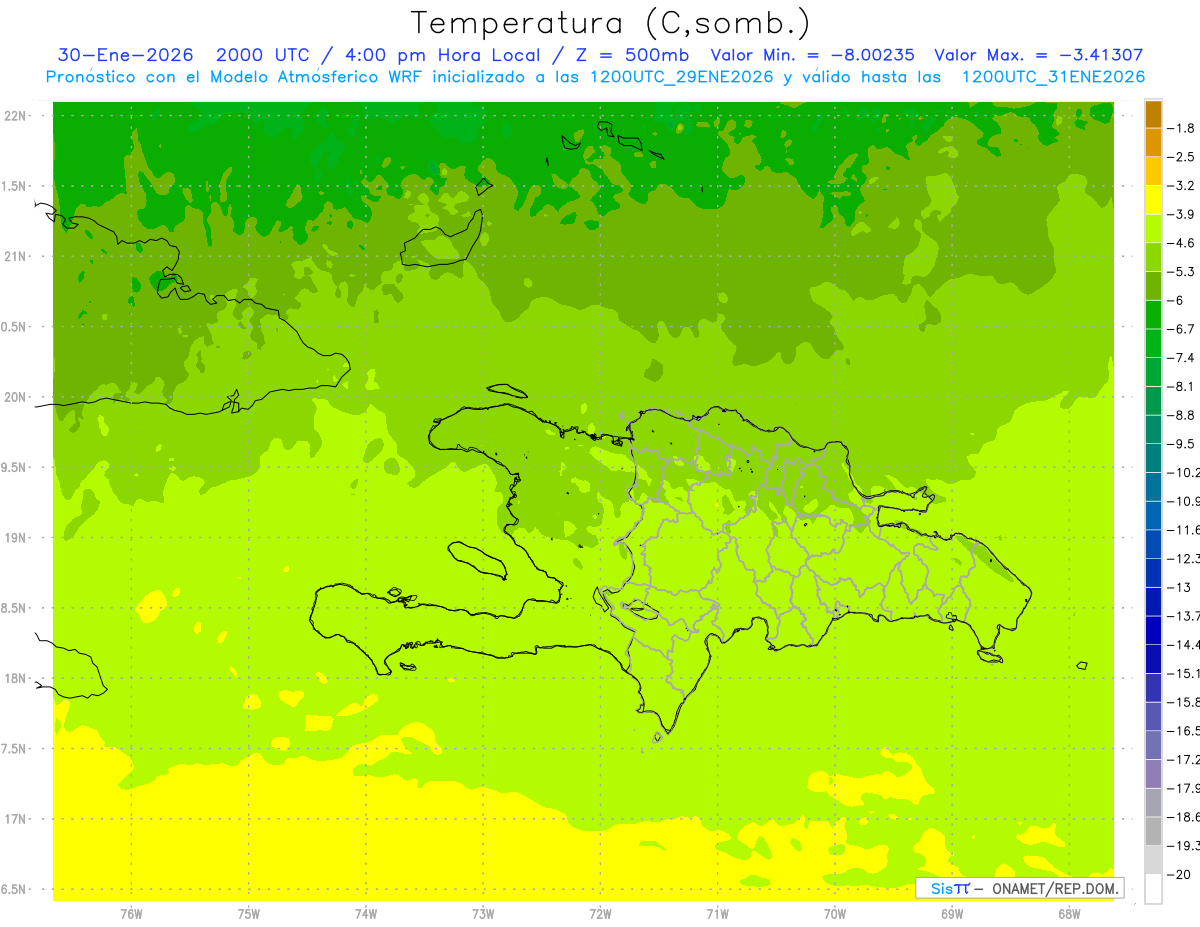
Task: Click the '20N' latitude label
Action: [15, 397]
